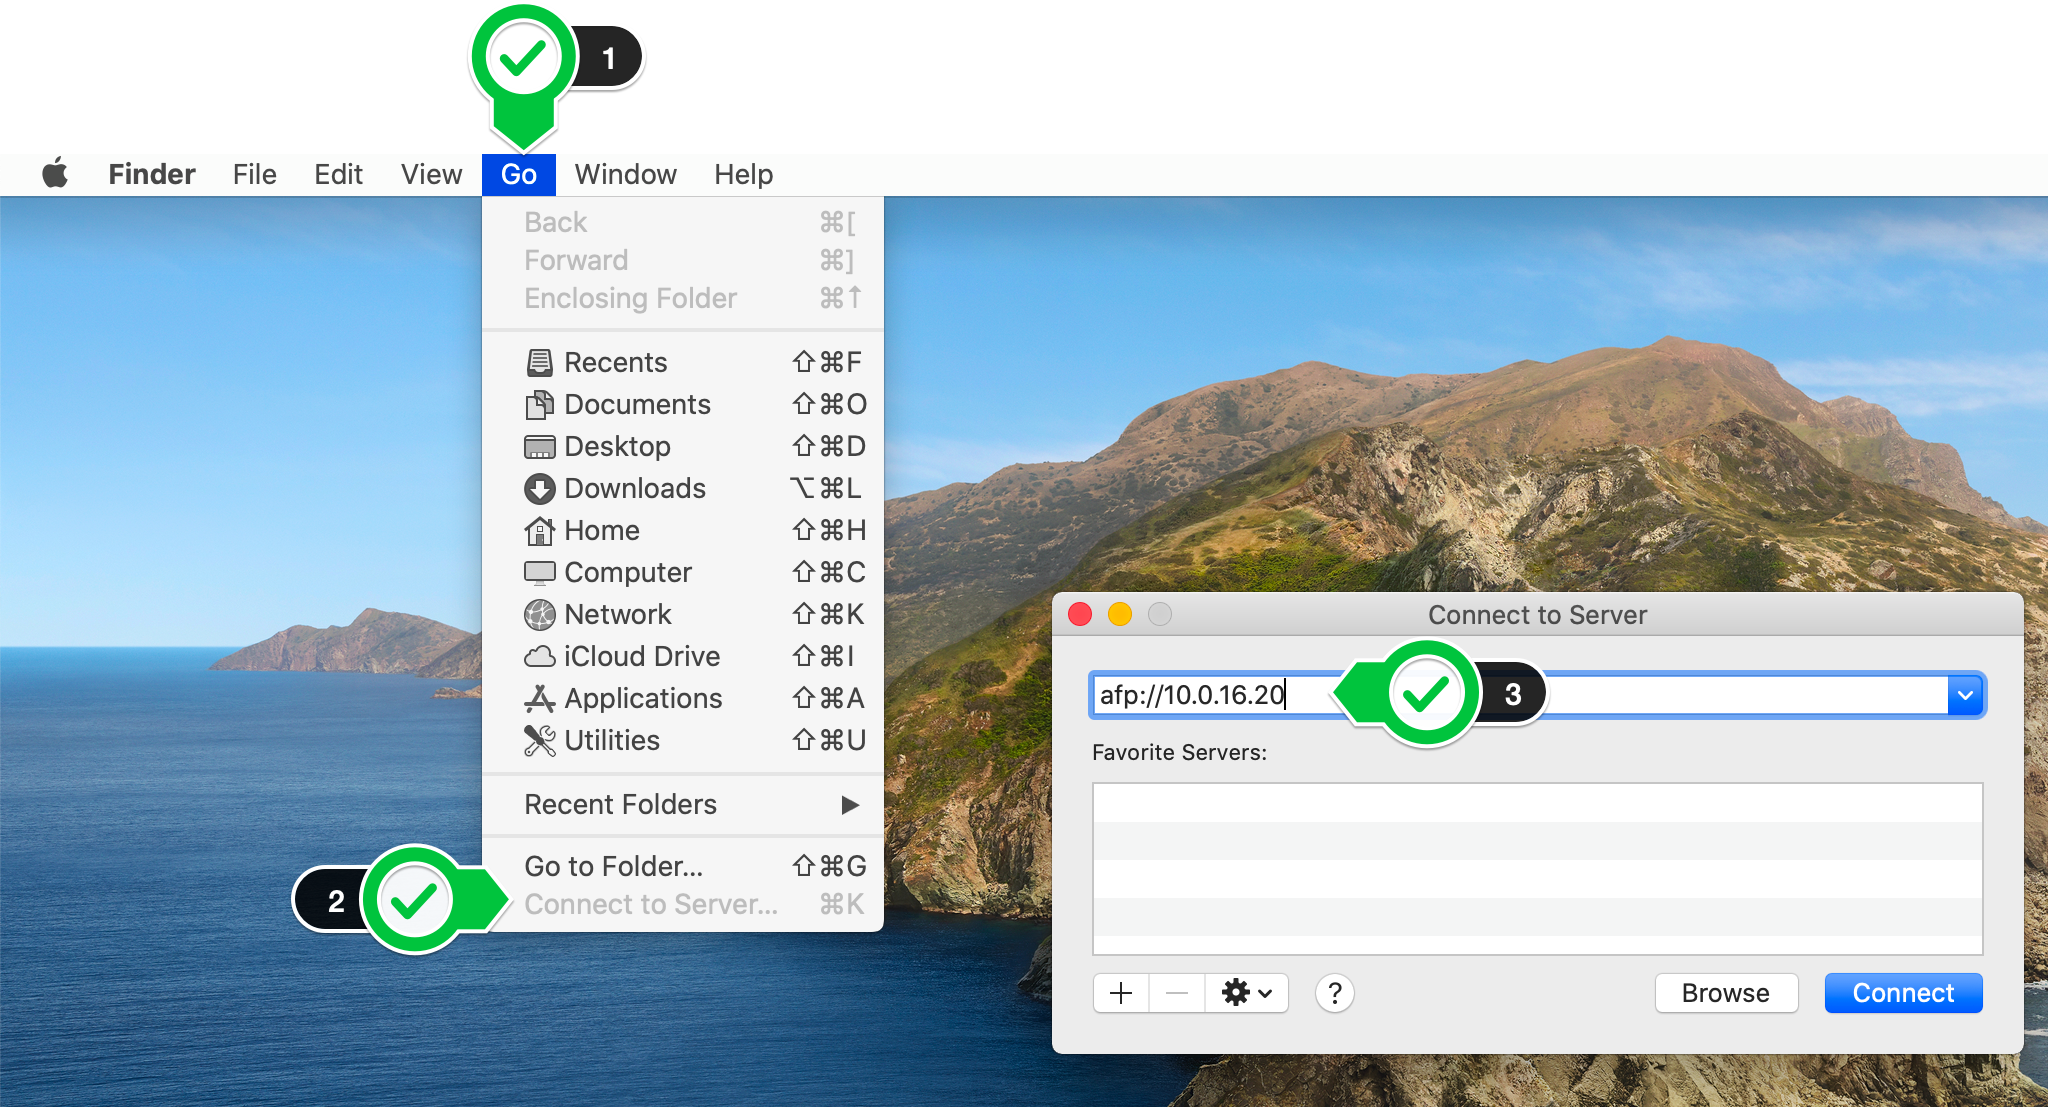Click the Home house icon
2048x1107 pixels.
tap(539, 530)
